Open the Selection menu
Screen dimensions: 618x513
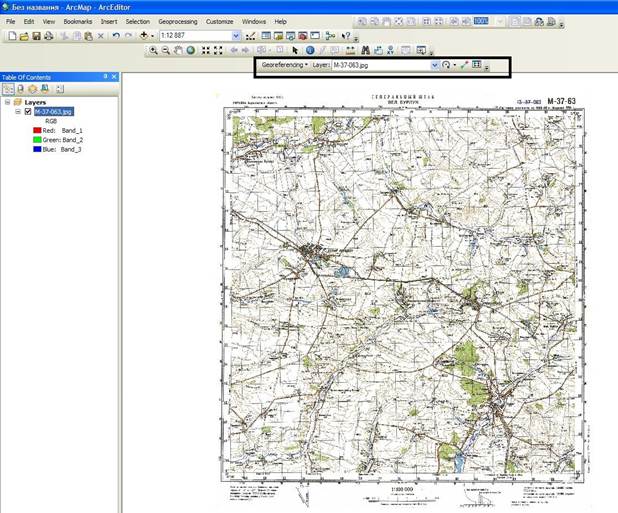138,22
